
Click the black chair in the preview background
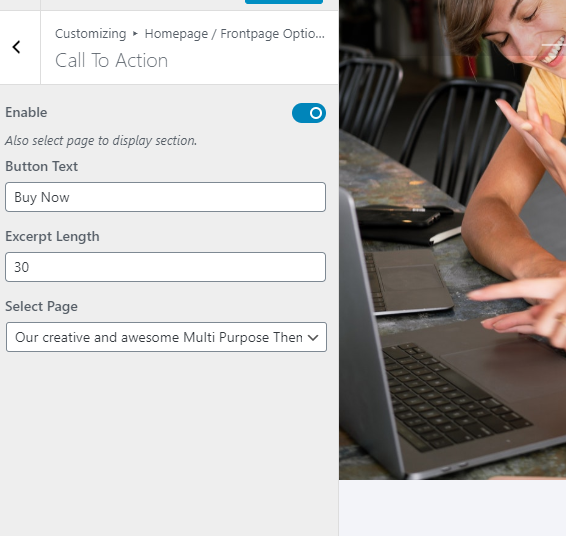pyautogui.click(x=458, y=137)
